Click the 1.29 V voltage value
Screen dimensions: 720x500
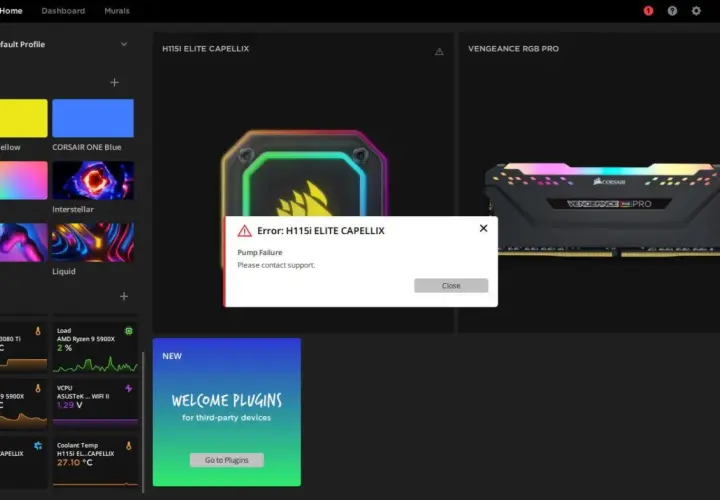69,405
